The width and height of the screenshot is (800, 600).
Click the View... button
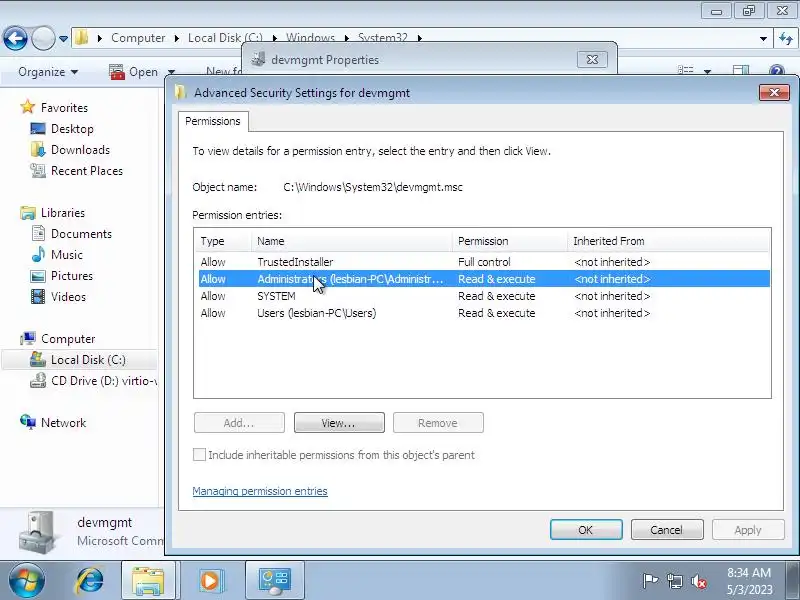(339, 423)
